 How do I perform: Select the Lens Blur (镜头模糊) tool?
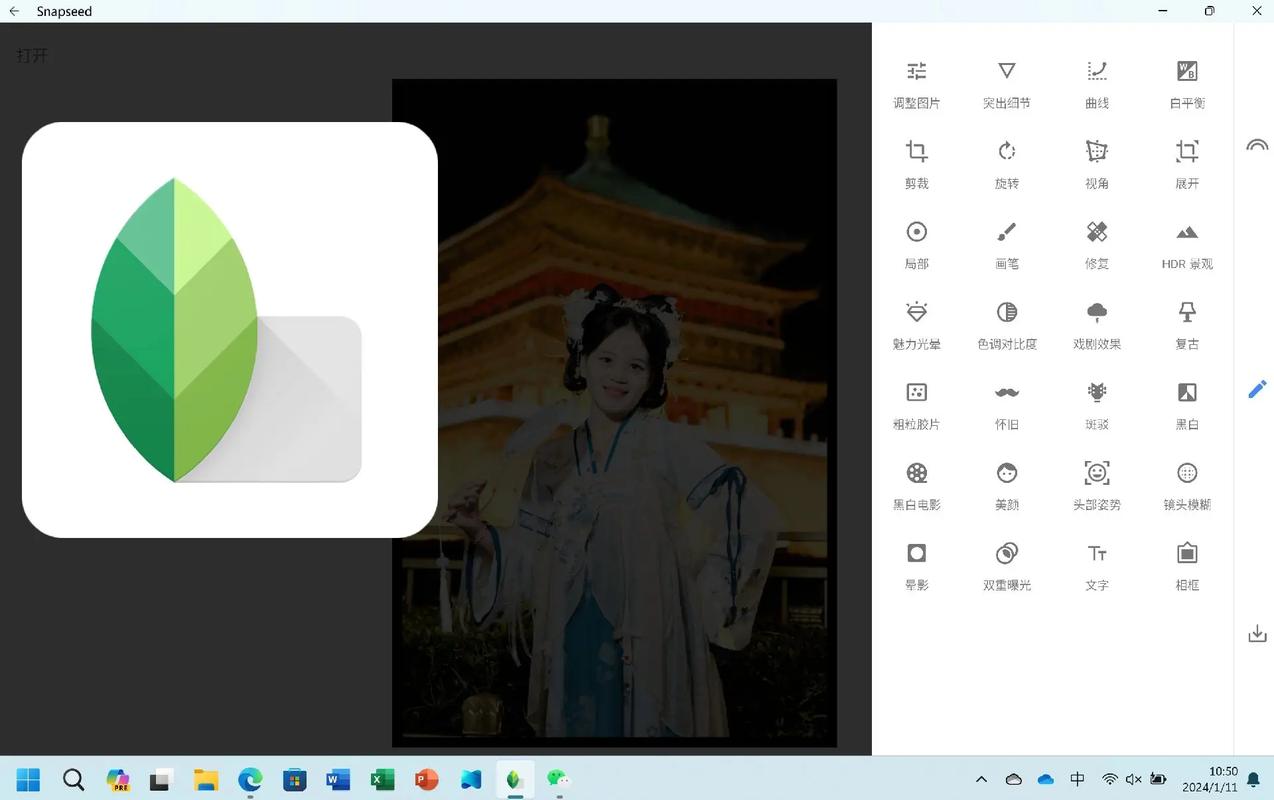coord(1186,485)
